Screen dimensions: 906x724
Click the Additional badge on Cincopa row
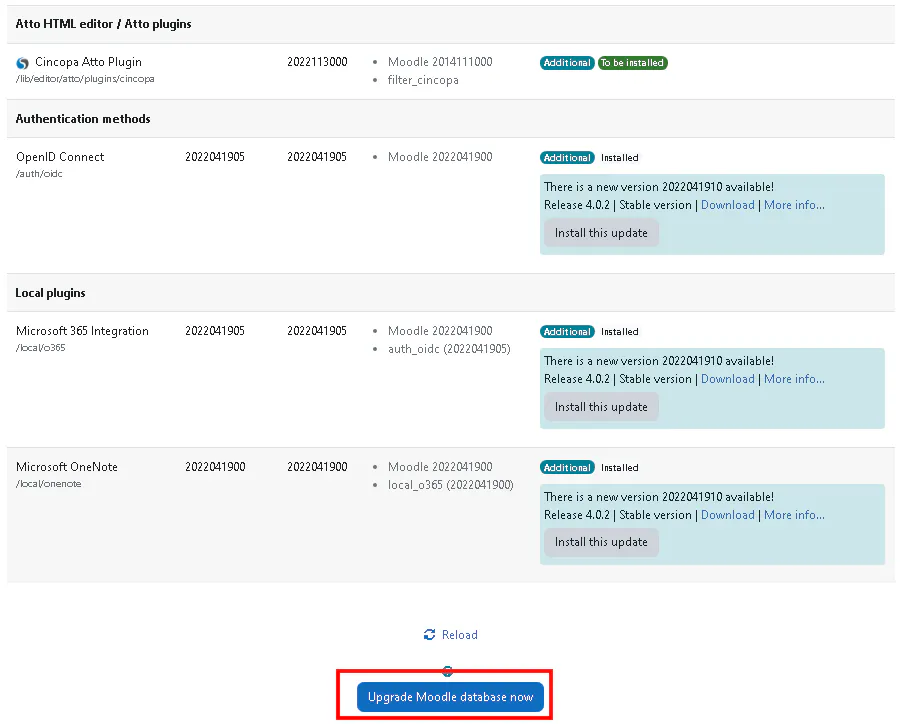567,63
